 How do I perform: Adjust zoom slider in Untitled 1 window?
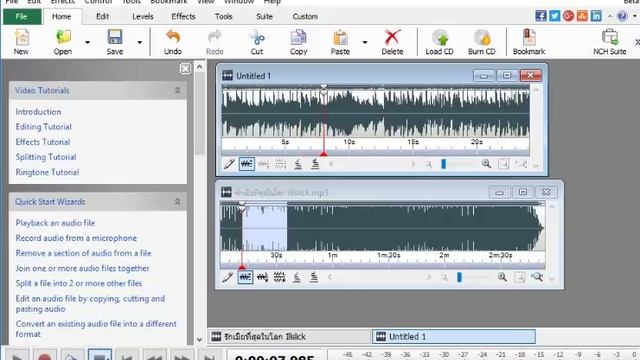444,164
